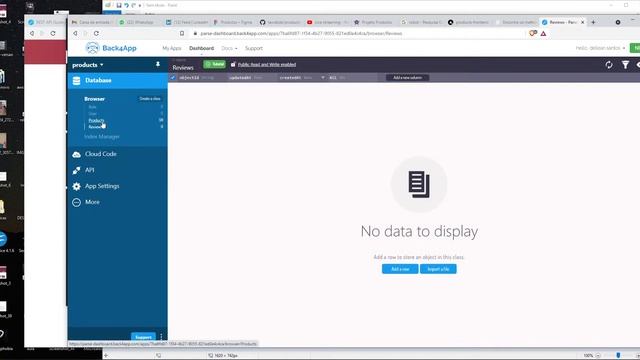The width and height of the screenshot is (640, 360).
Task: Expand the More sidebar item
Action: (92, 202)
